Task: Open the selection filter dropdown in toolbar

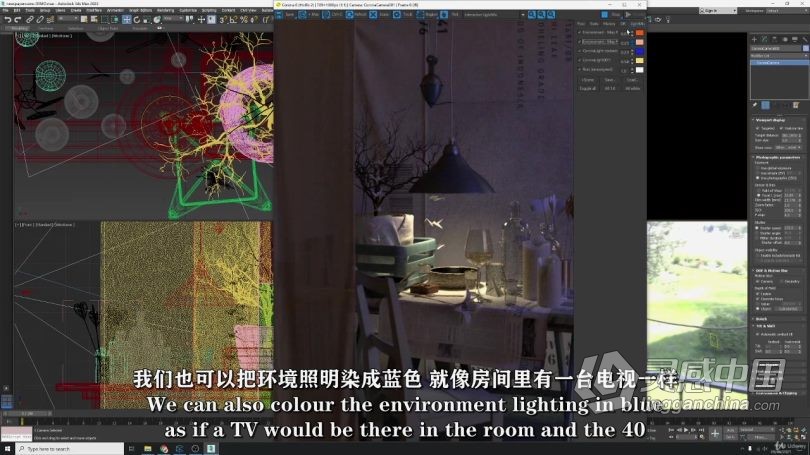Action: click(69, 18)
